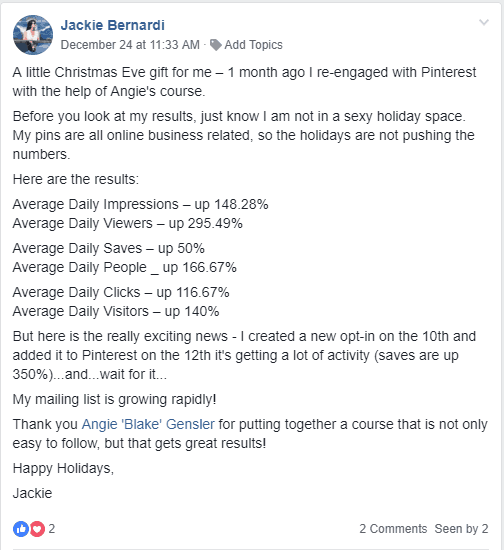Screen dimensions: 504x550
Task: Click the 'Happy Holidays,' closing line
Action: pyautogui.click(x=63, y=469)
